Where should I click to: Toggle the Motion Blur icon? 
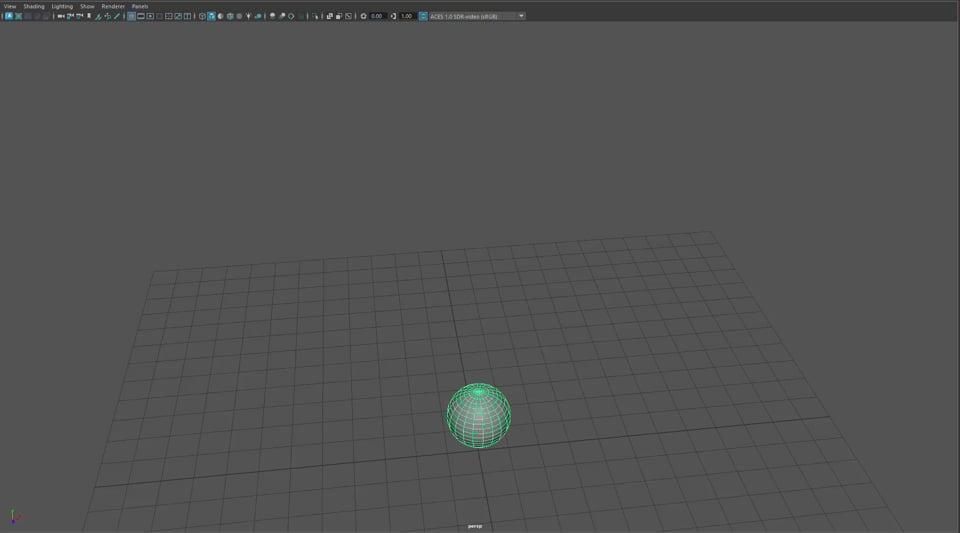[x=282, y=17]
